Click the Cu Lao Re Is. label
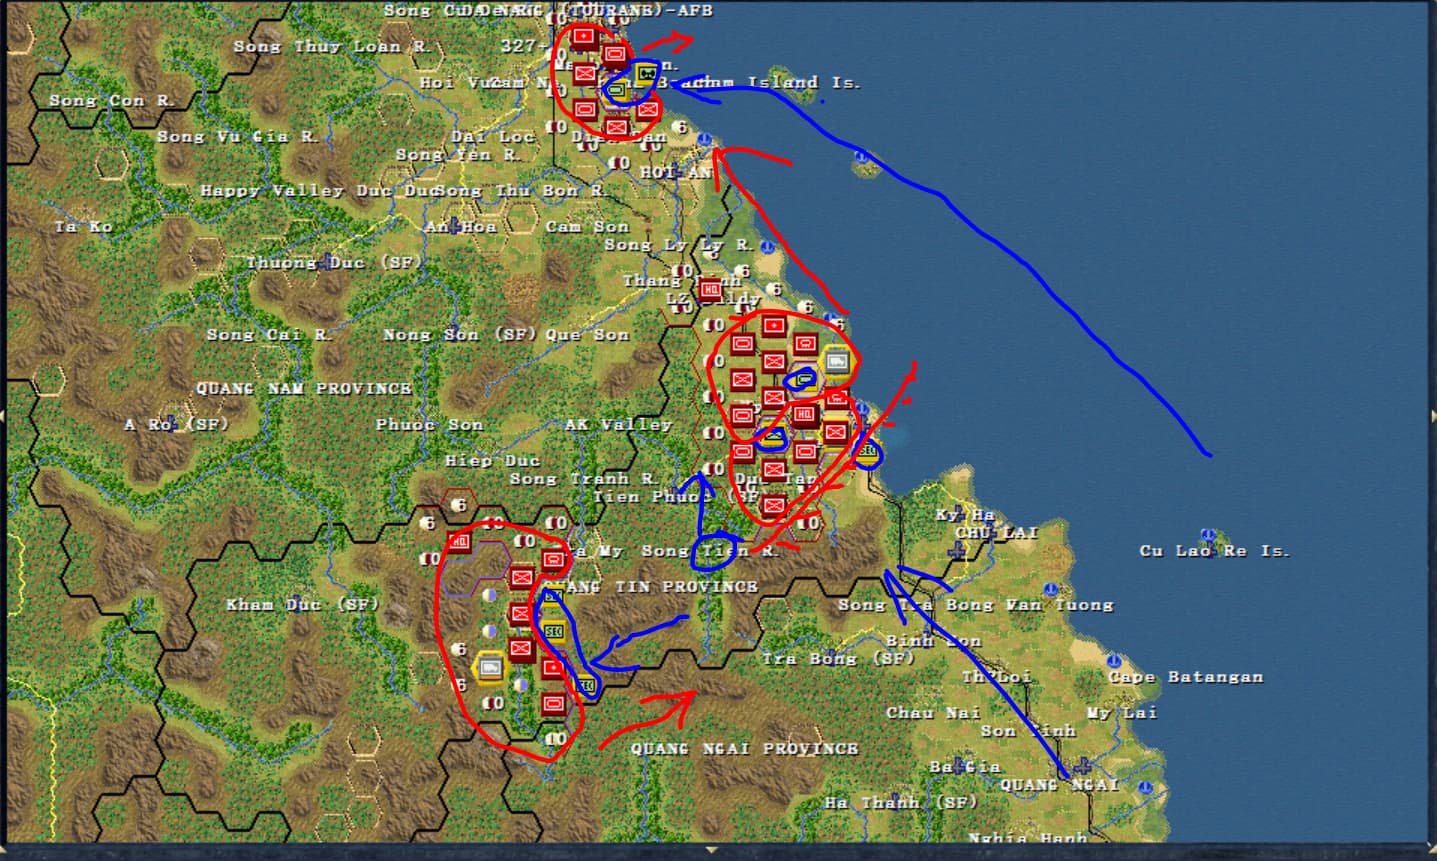Screen dimensions: 1437x861 [1214, 550]
